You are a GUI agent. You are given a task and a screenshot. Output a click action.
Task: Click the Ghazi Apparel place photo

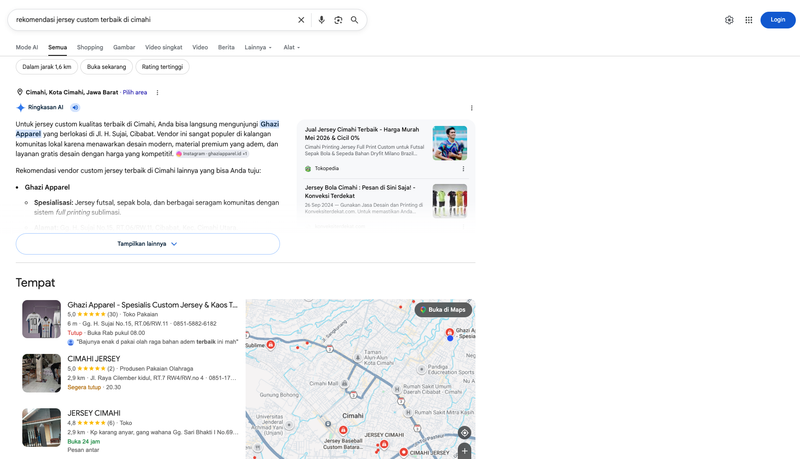coord(41,319)
